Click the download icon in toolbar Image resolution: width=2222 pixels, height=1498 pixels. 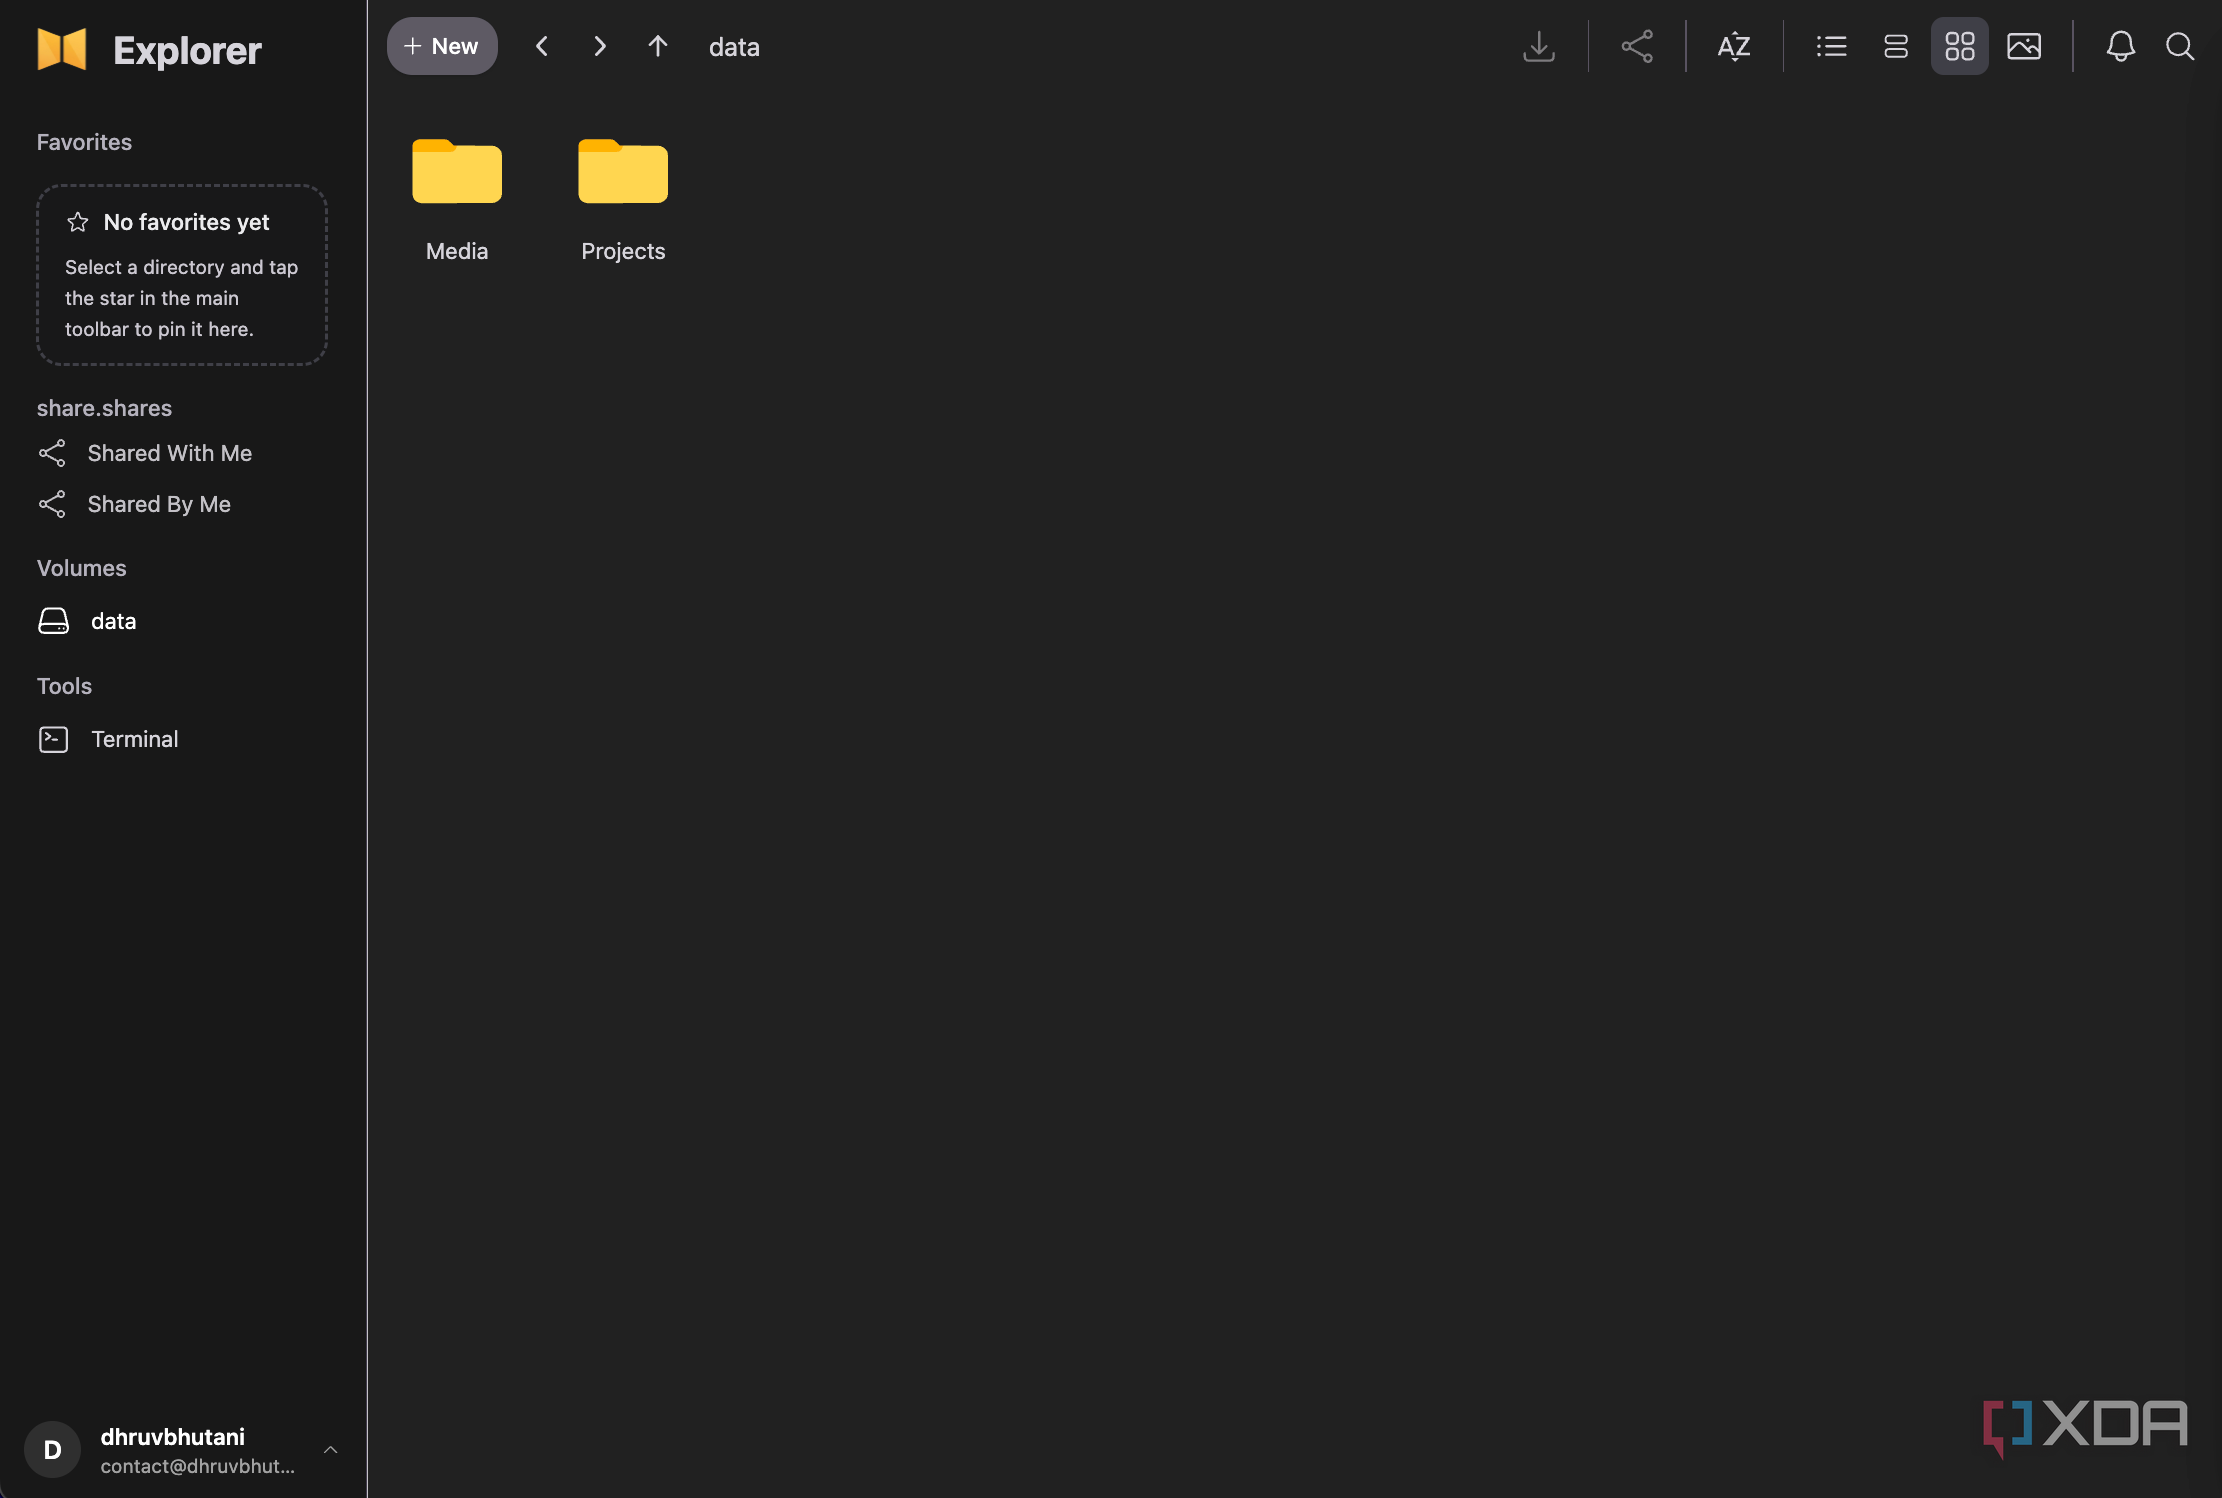(1539, 46)
